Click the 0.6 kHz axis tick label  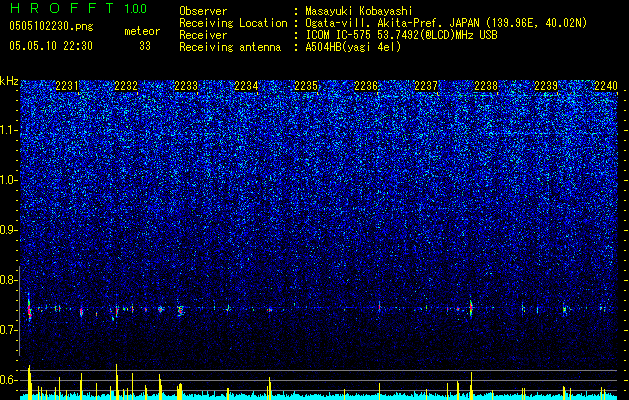click(x=9, y=380)
